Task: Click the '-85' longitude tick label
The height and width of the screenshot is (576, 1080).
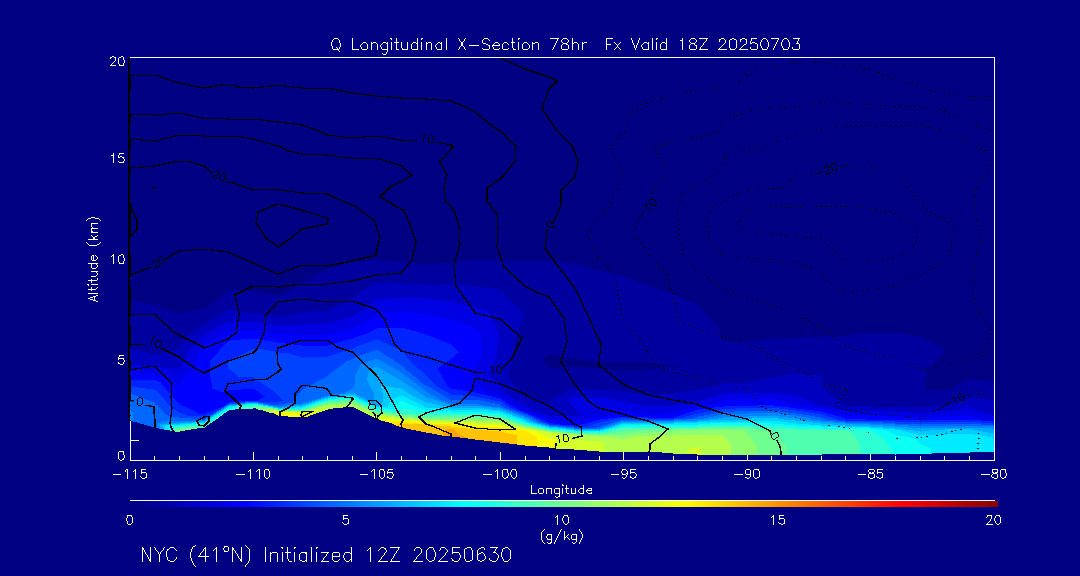Action: pyautogui.click(x=871, y=475)
